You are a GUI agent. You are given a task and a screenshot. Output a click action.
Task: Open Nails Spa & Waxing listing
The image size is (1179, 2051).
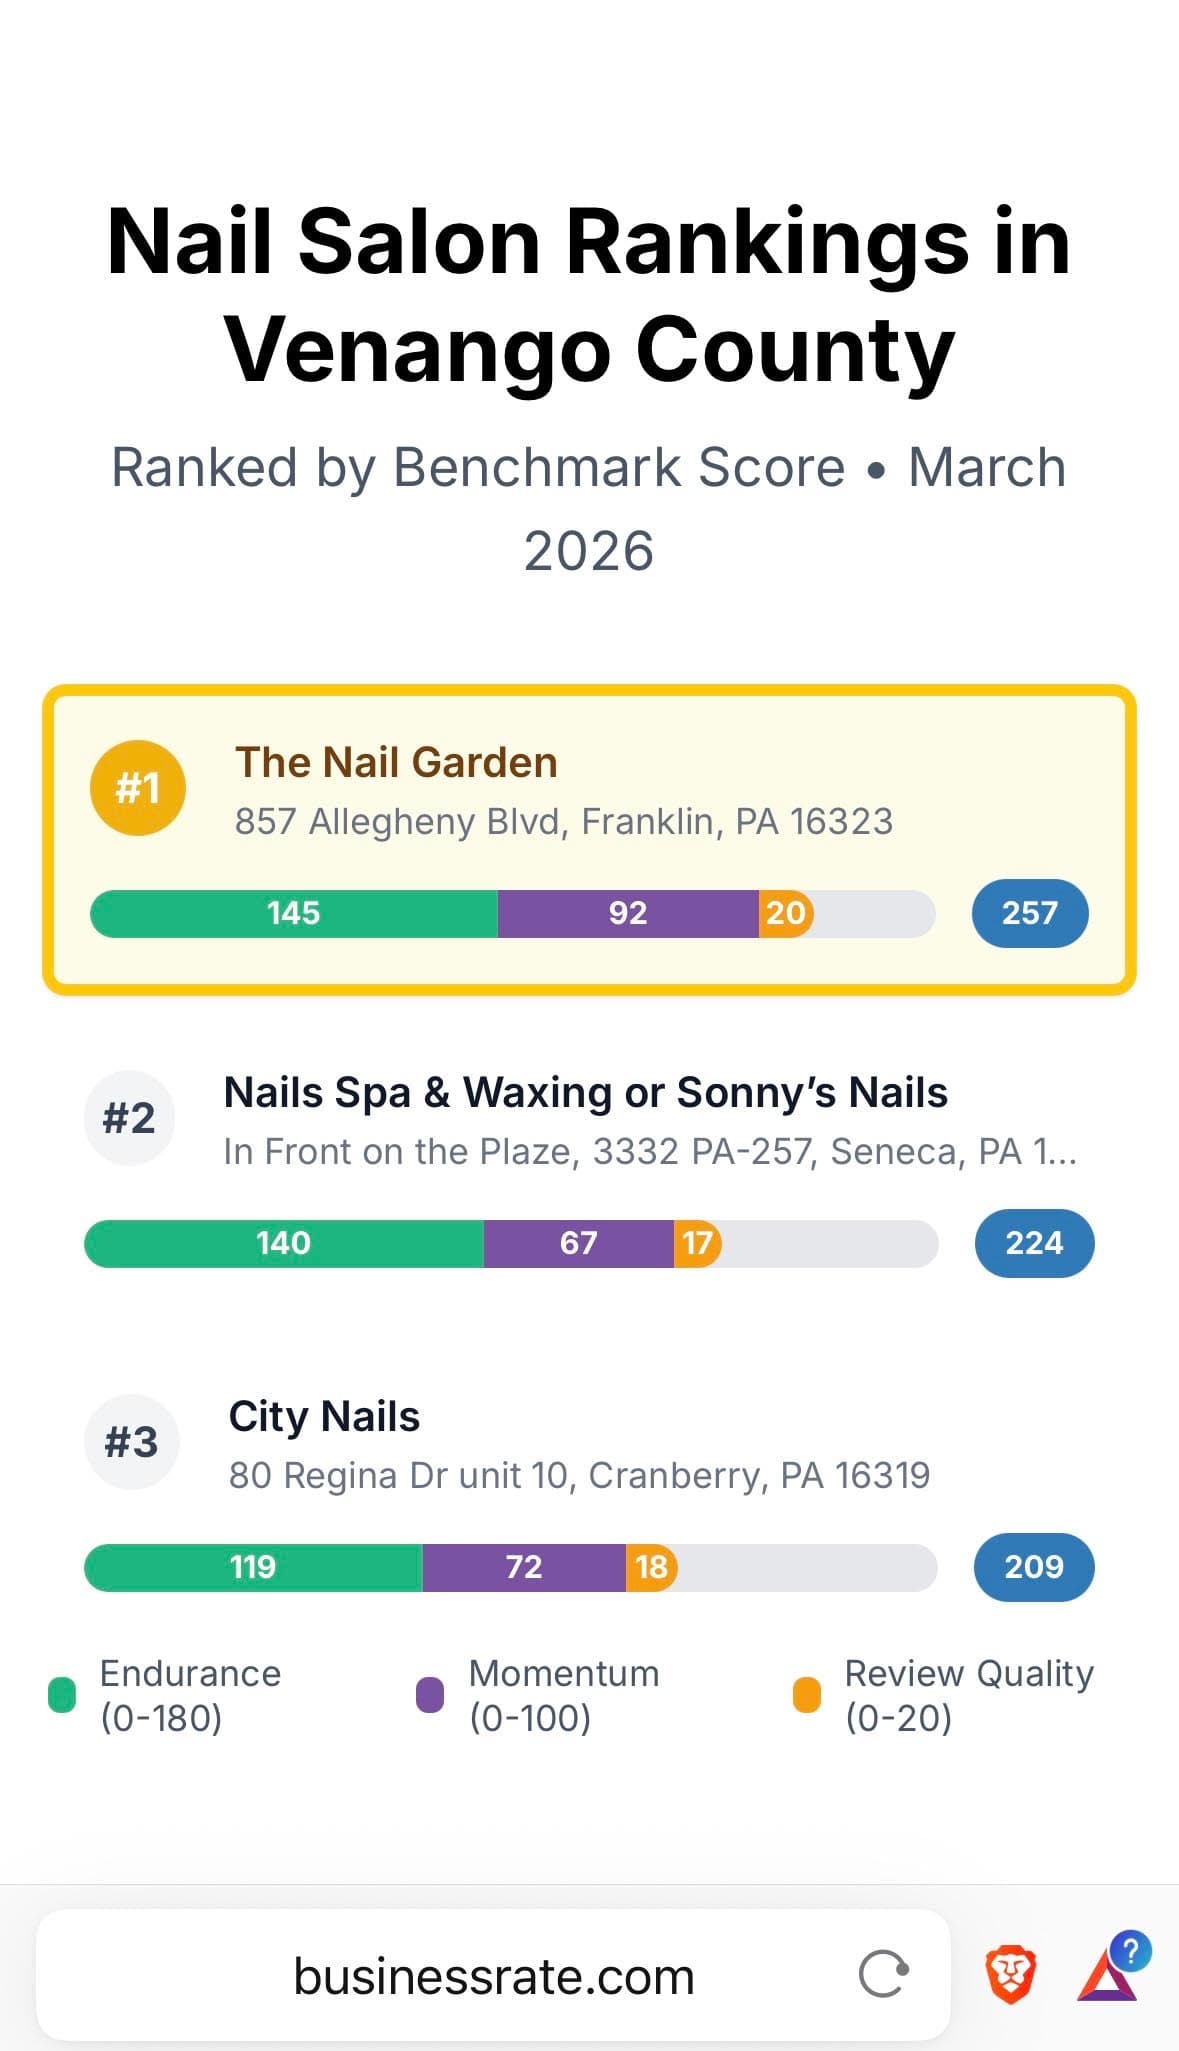click(x=585, y=1093)
